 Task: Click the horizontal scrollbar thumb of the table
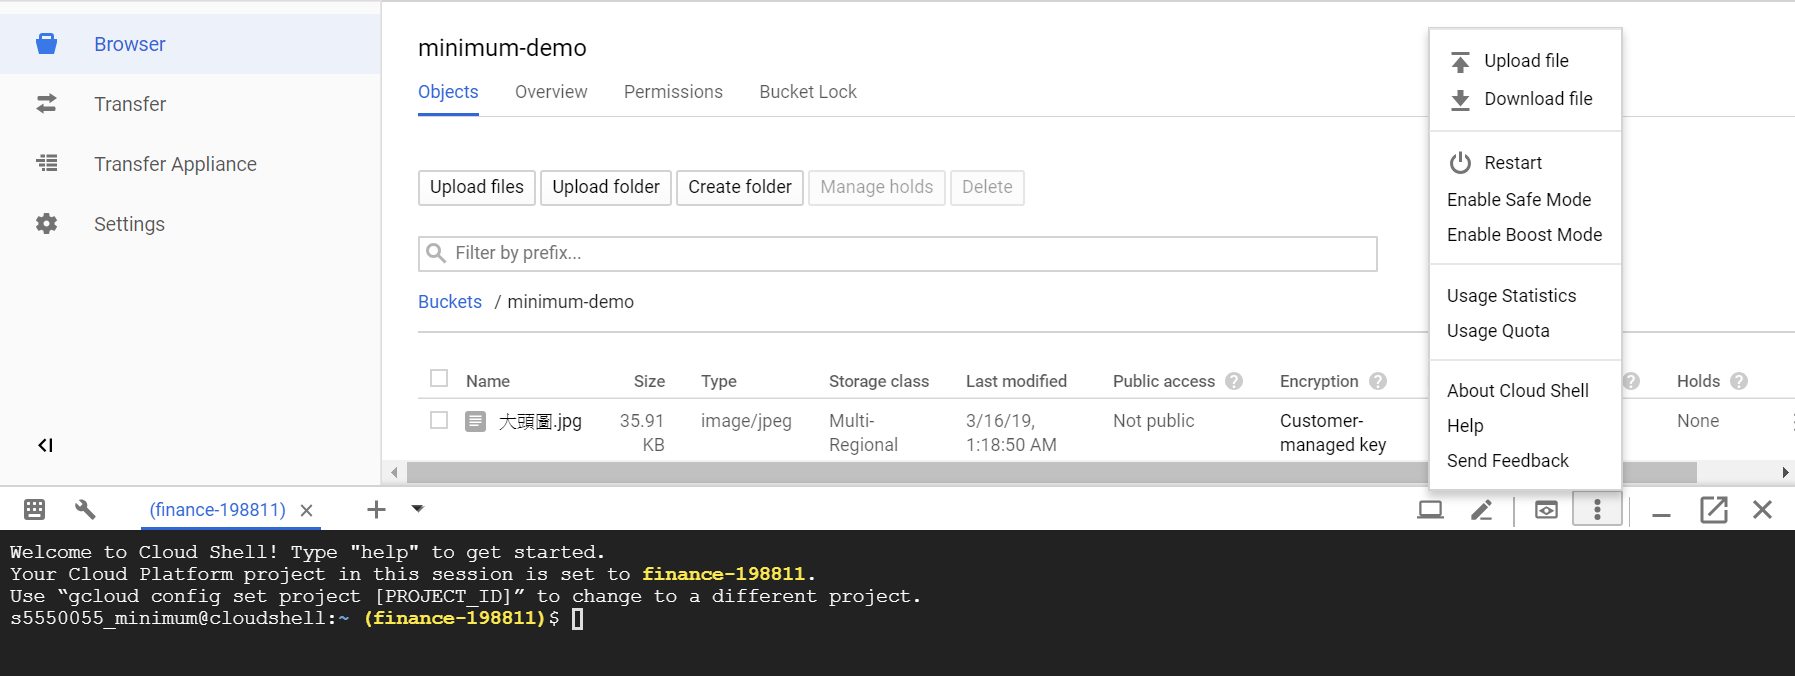coord(1051,472)
